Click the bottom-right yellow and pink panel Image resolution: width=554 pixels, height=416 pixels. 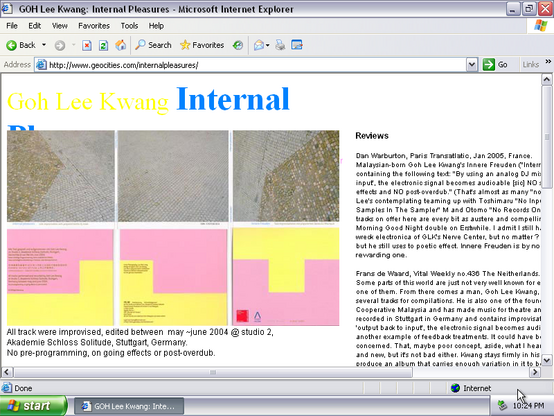[x=286, y=276]
